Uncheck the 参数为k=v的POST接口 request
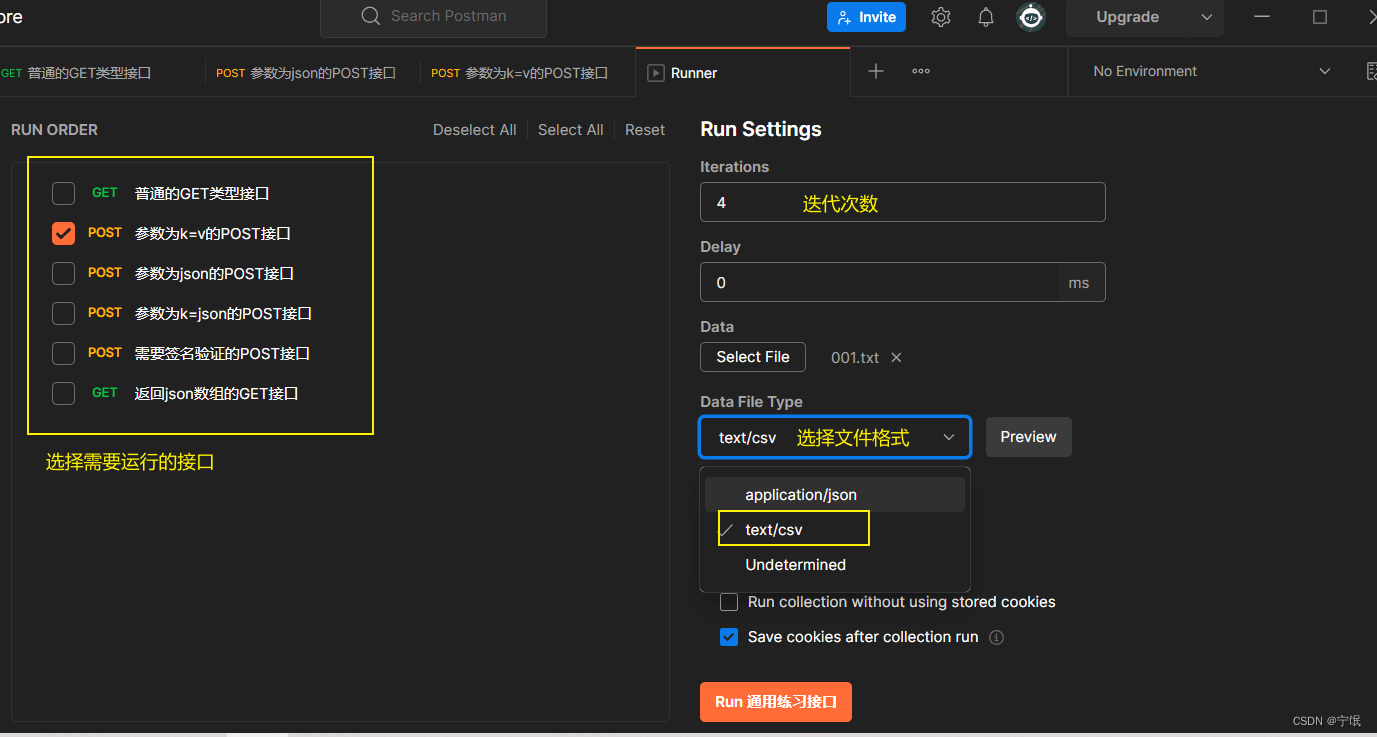The image size is (1377, 737). [63, 233]
